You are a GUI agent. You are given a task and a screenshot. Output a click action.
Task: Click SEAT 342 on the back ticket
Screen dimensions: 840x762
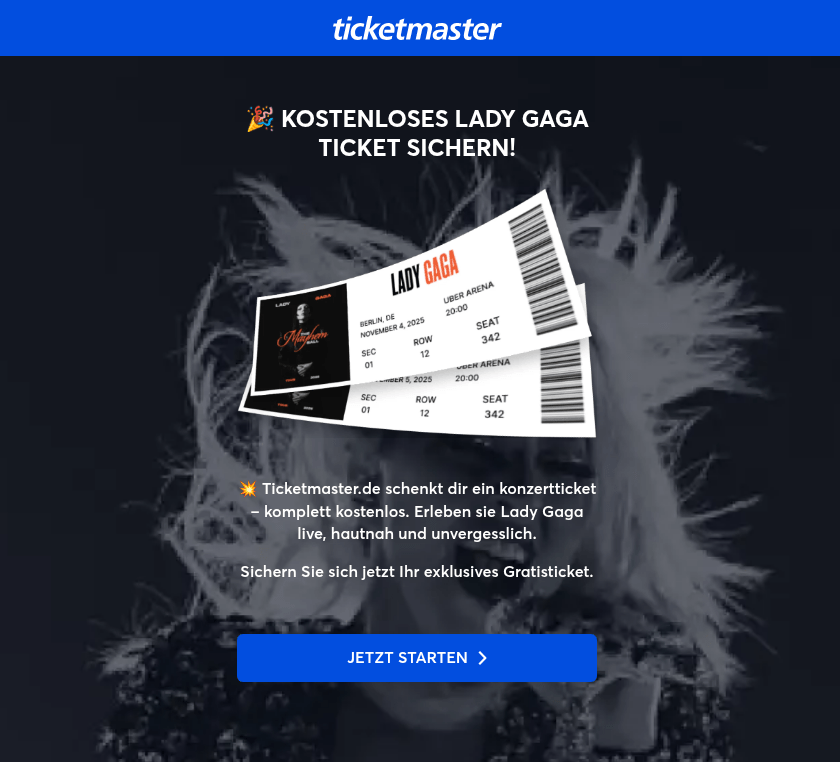tap(494, 406)
